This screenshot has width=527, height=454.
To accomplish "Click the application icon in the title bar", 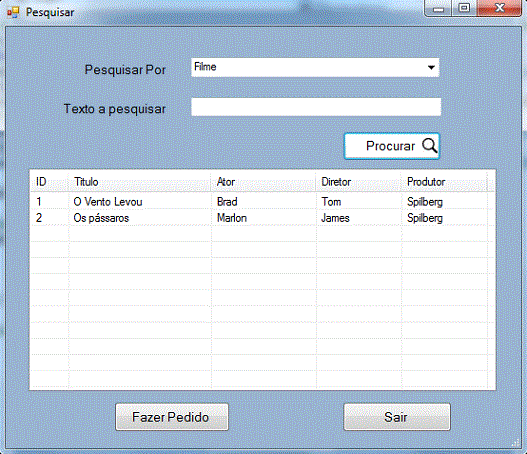I will [13, 12].
